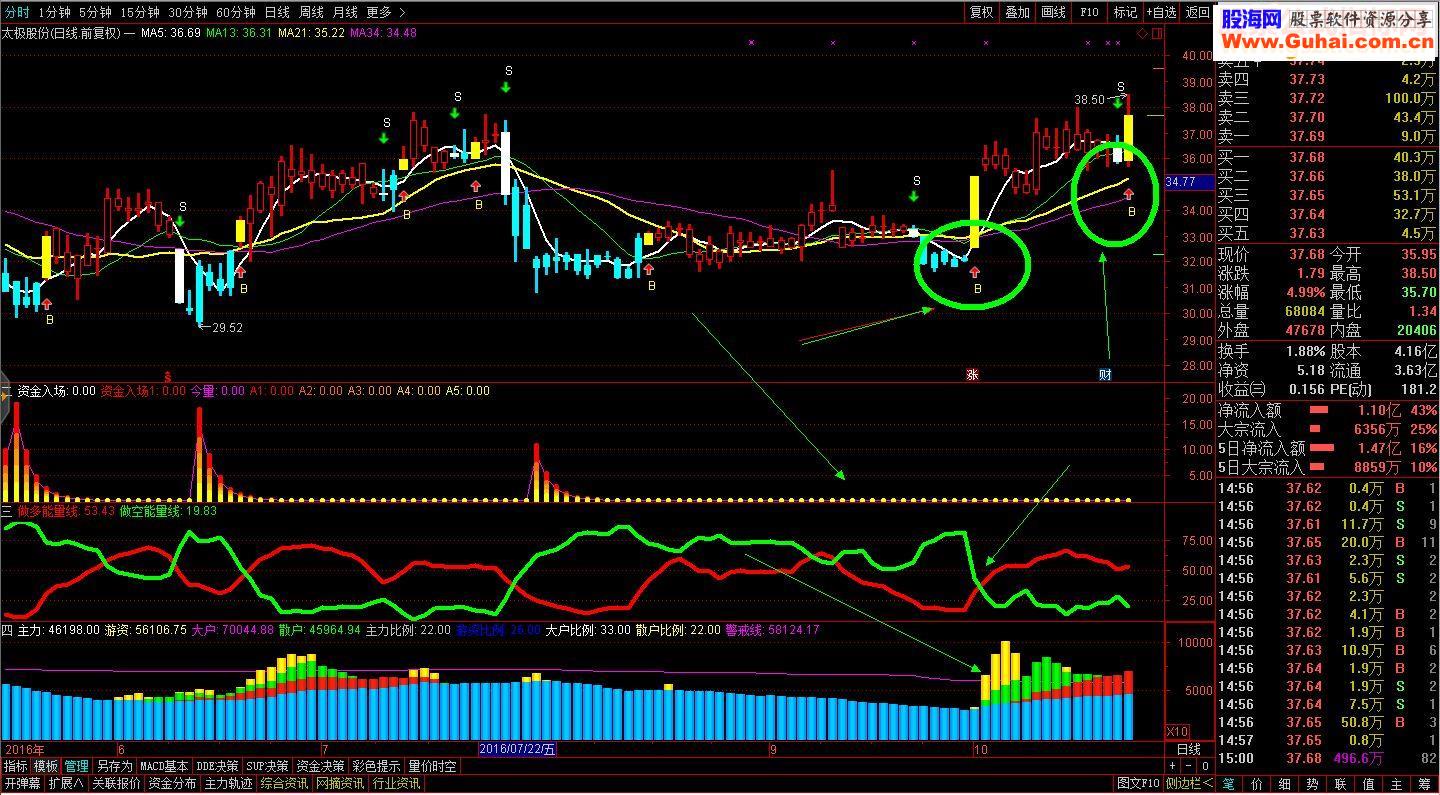Click the + zoom-in chart button
This screenshot has width=1440, height=795.
tap(1174, 766)
